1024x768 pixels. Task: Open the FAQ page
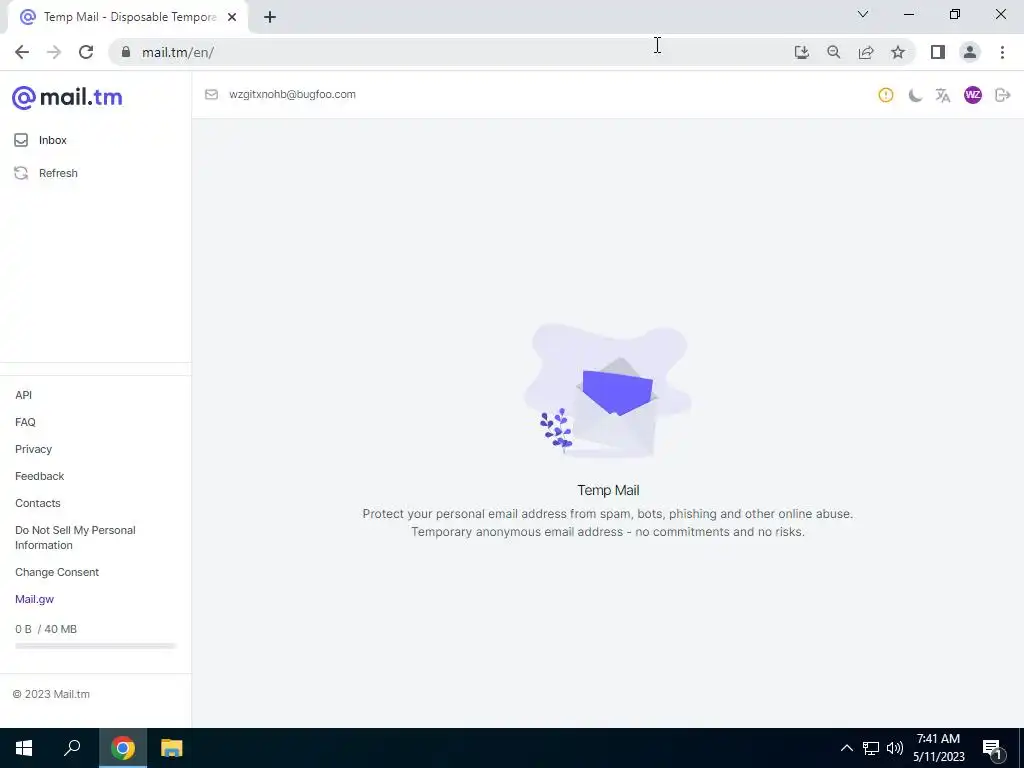[25, 422]
